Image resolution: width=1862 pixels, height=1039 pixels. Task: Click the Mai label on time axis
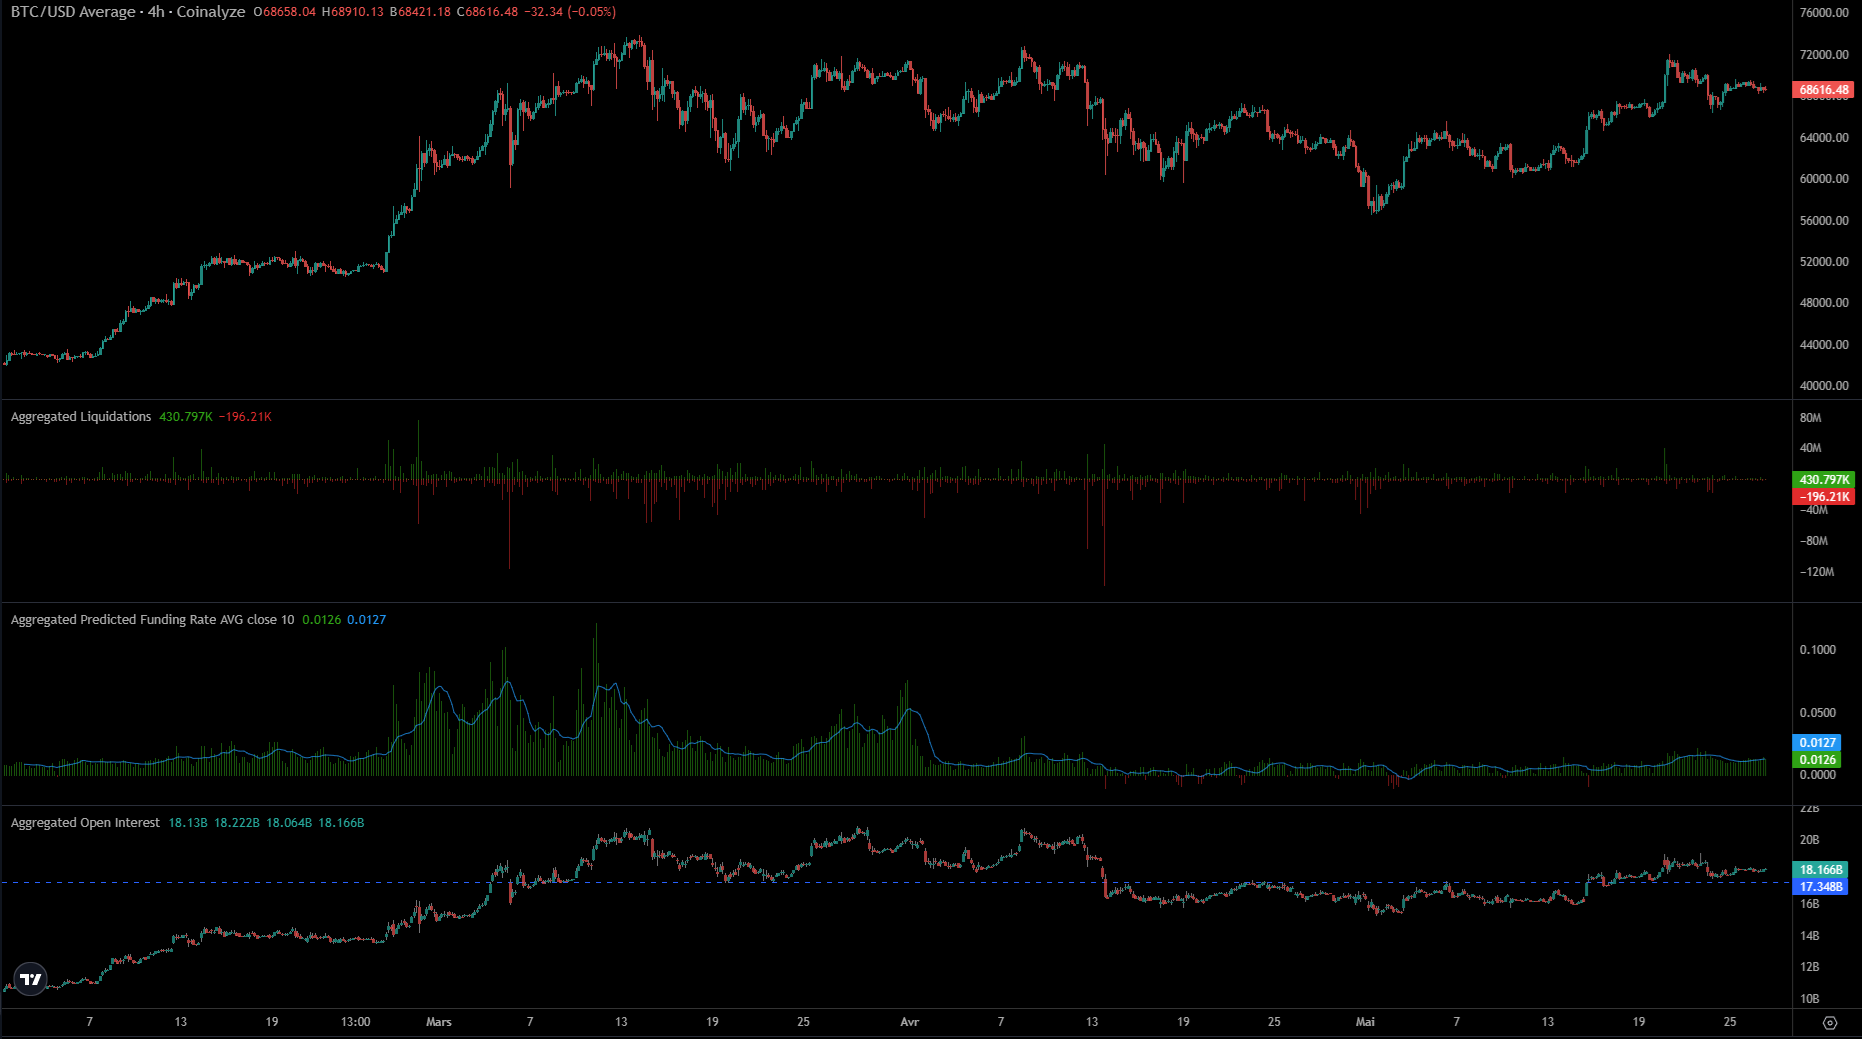coord(1365,1022)
